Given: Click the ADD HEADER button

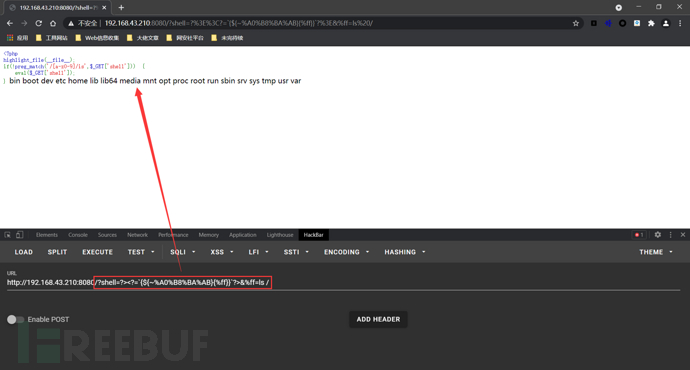Looking at the screenshot, I should 378,319.
